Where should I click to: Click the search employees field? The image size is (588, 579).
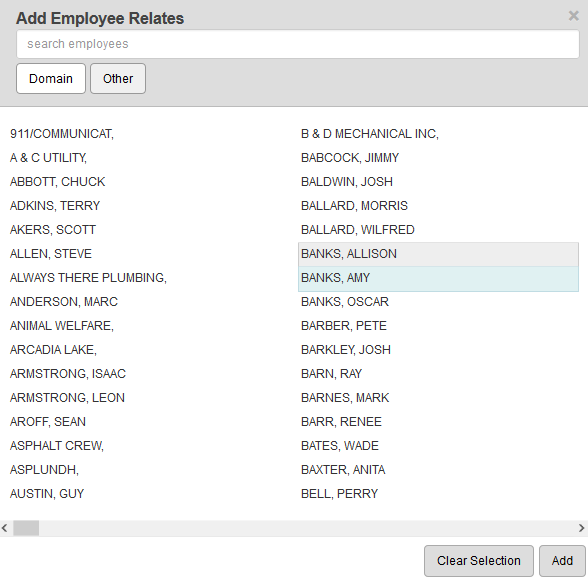298,44
